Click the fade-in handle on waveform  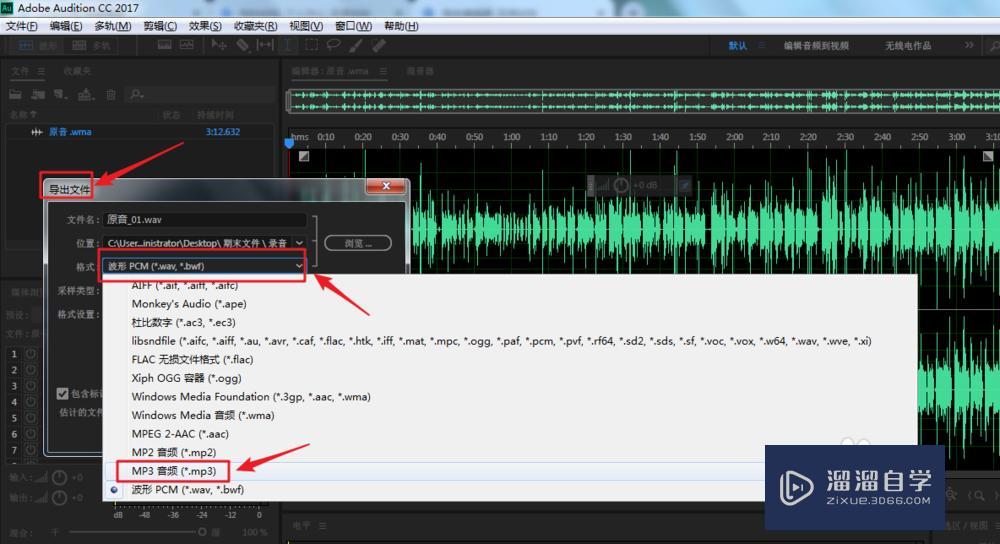tap(304, 156)
